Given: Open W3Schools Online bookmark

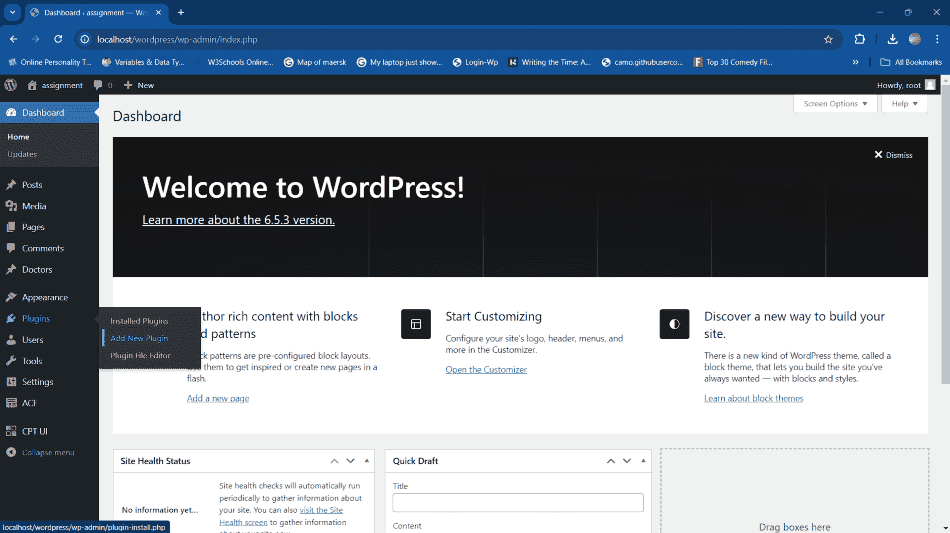Looking at the screenshot, I should [x=234, y=62].
